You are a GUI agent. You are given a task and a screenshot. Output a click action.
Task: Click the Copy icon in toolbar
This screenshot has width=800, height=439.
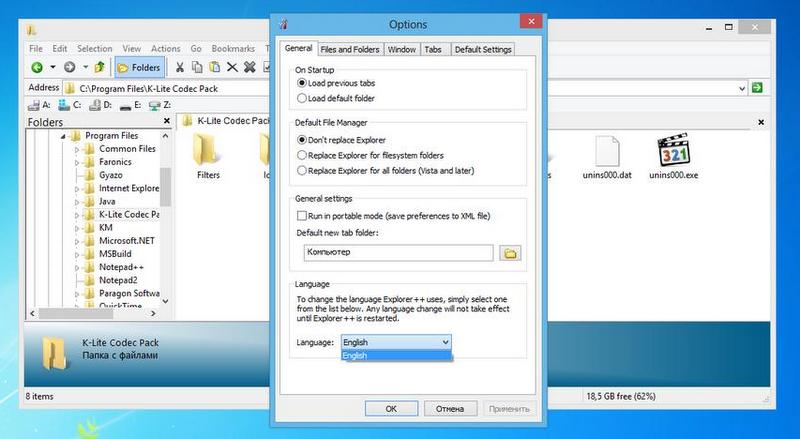[x=197, y=67]
